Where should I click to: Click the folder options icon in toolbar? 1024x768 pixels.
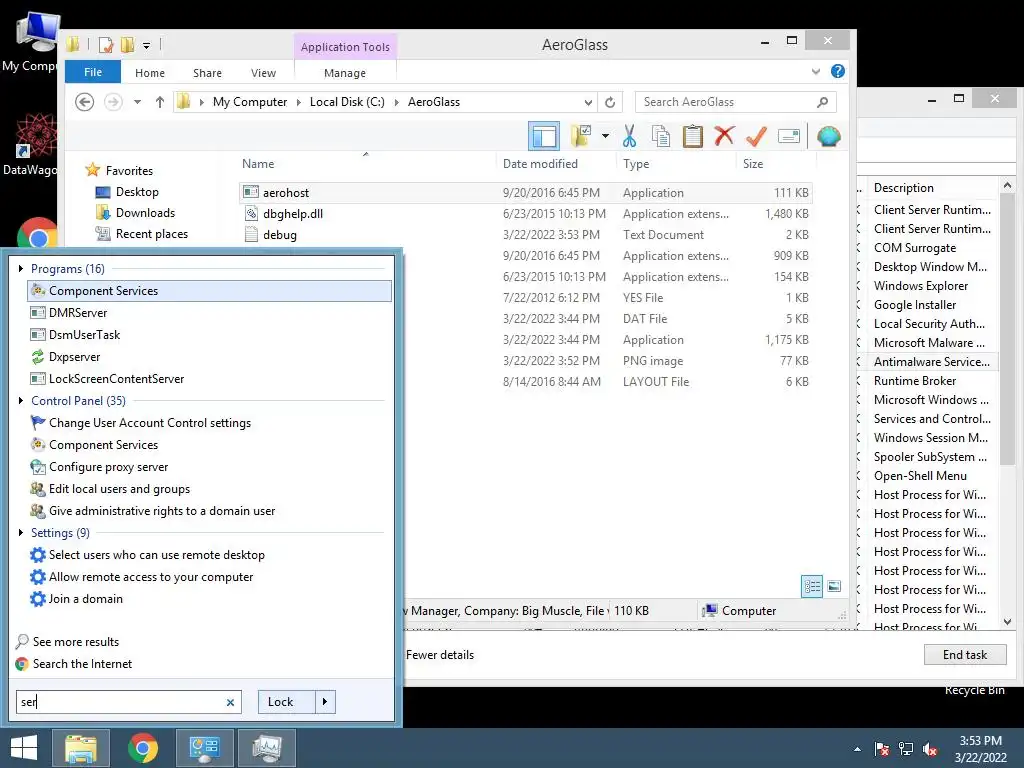pos(581,136)
